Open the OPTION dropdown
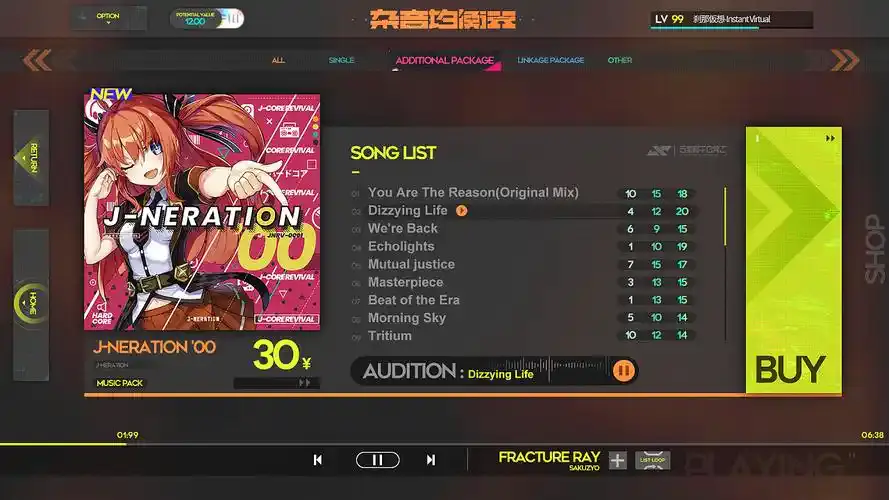Image resolution: width=889 pixels, height=500 pixels. 108,19
